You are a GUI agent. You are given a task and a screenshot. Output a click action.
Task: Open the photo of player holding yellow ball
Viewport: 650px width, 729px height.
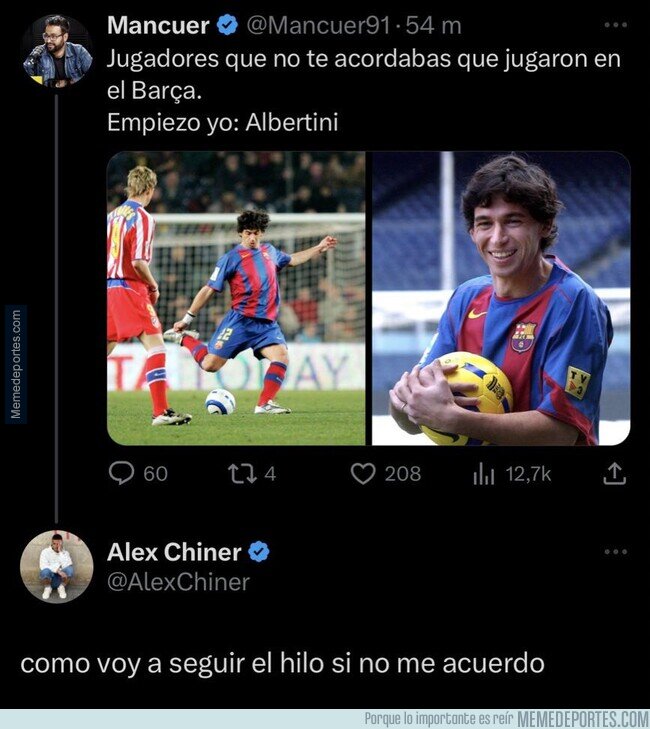[501, 298]
